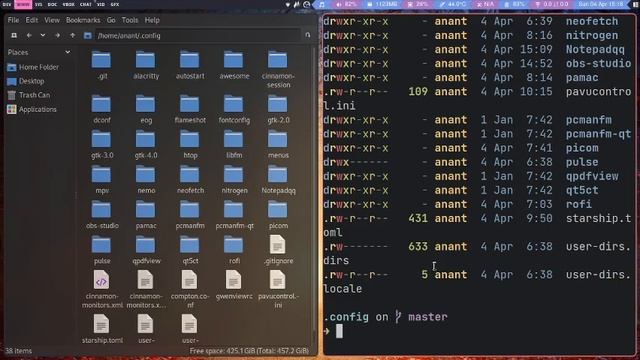Viewport: 640px width, 360px height.
Task: Click the terminal prompt cursor
Action: pyautogui.click(x=339, y=331)
